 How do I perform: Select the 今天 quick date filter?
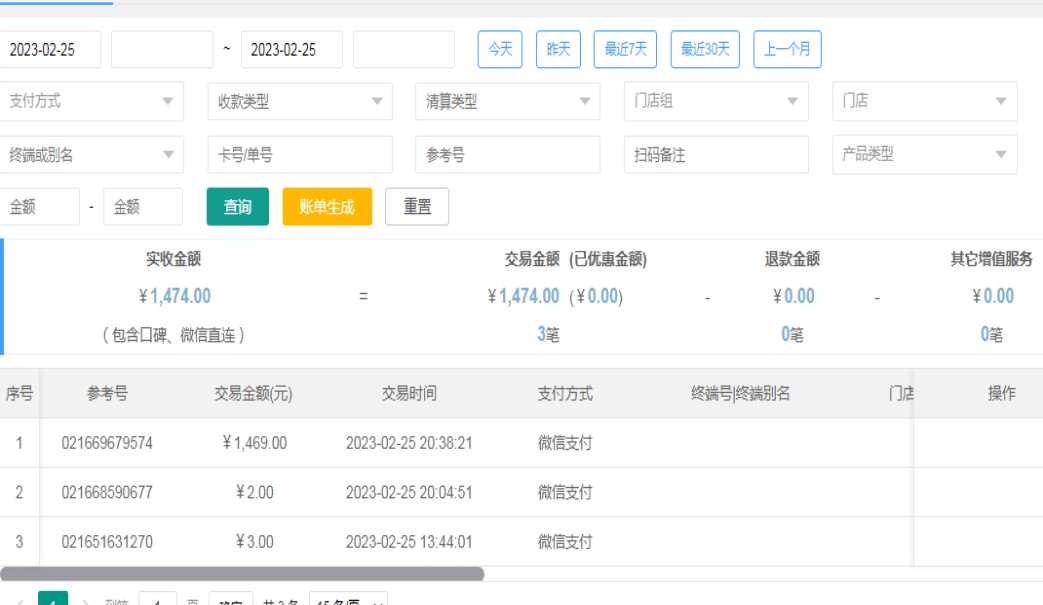(500, 49)
